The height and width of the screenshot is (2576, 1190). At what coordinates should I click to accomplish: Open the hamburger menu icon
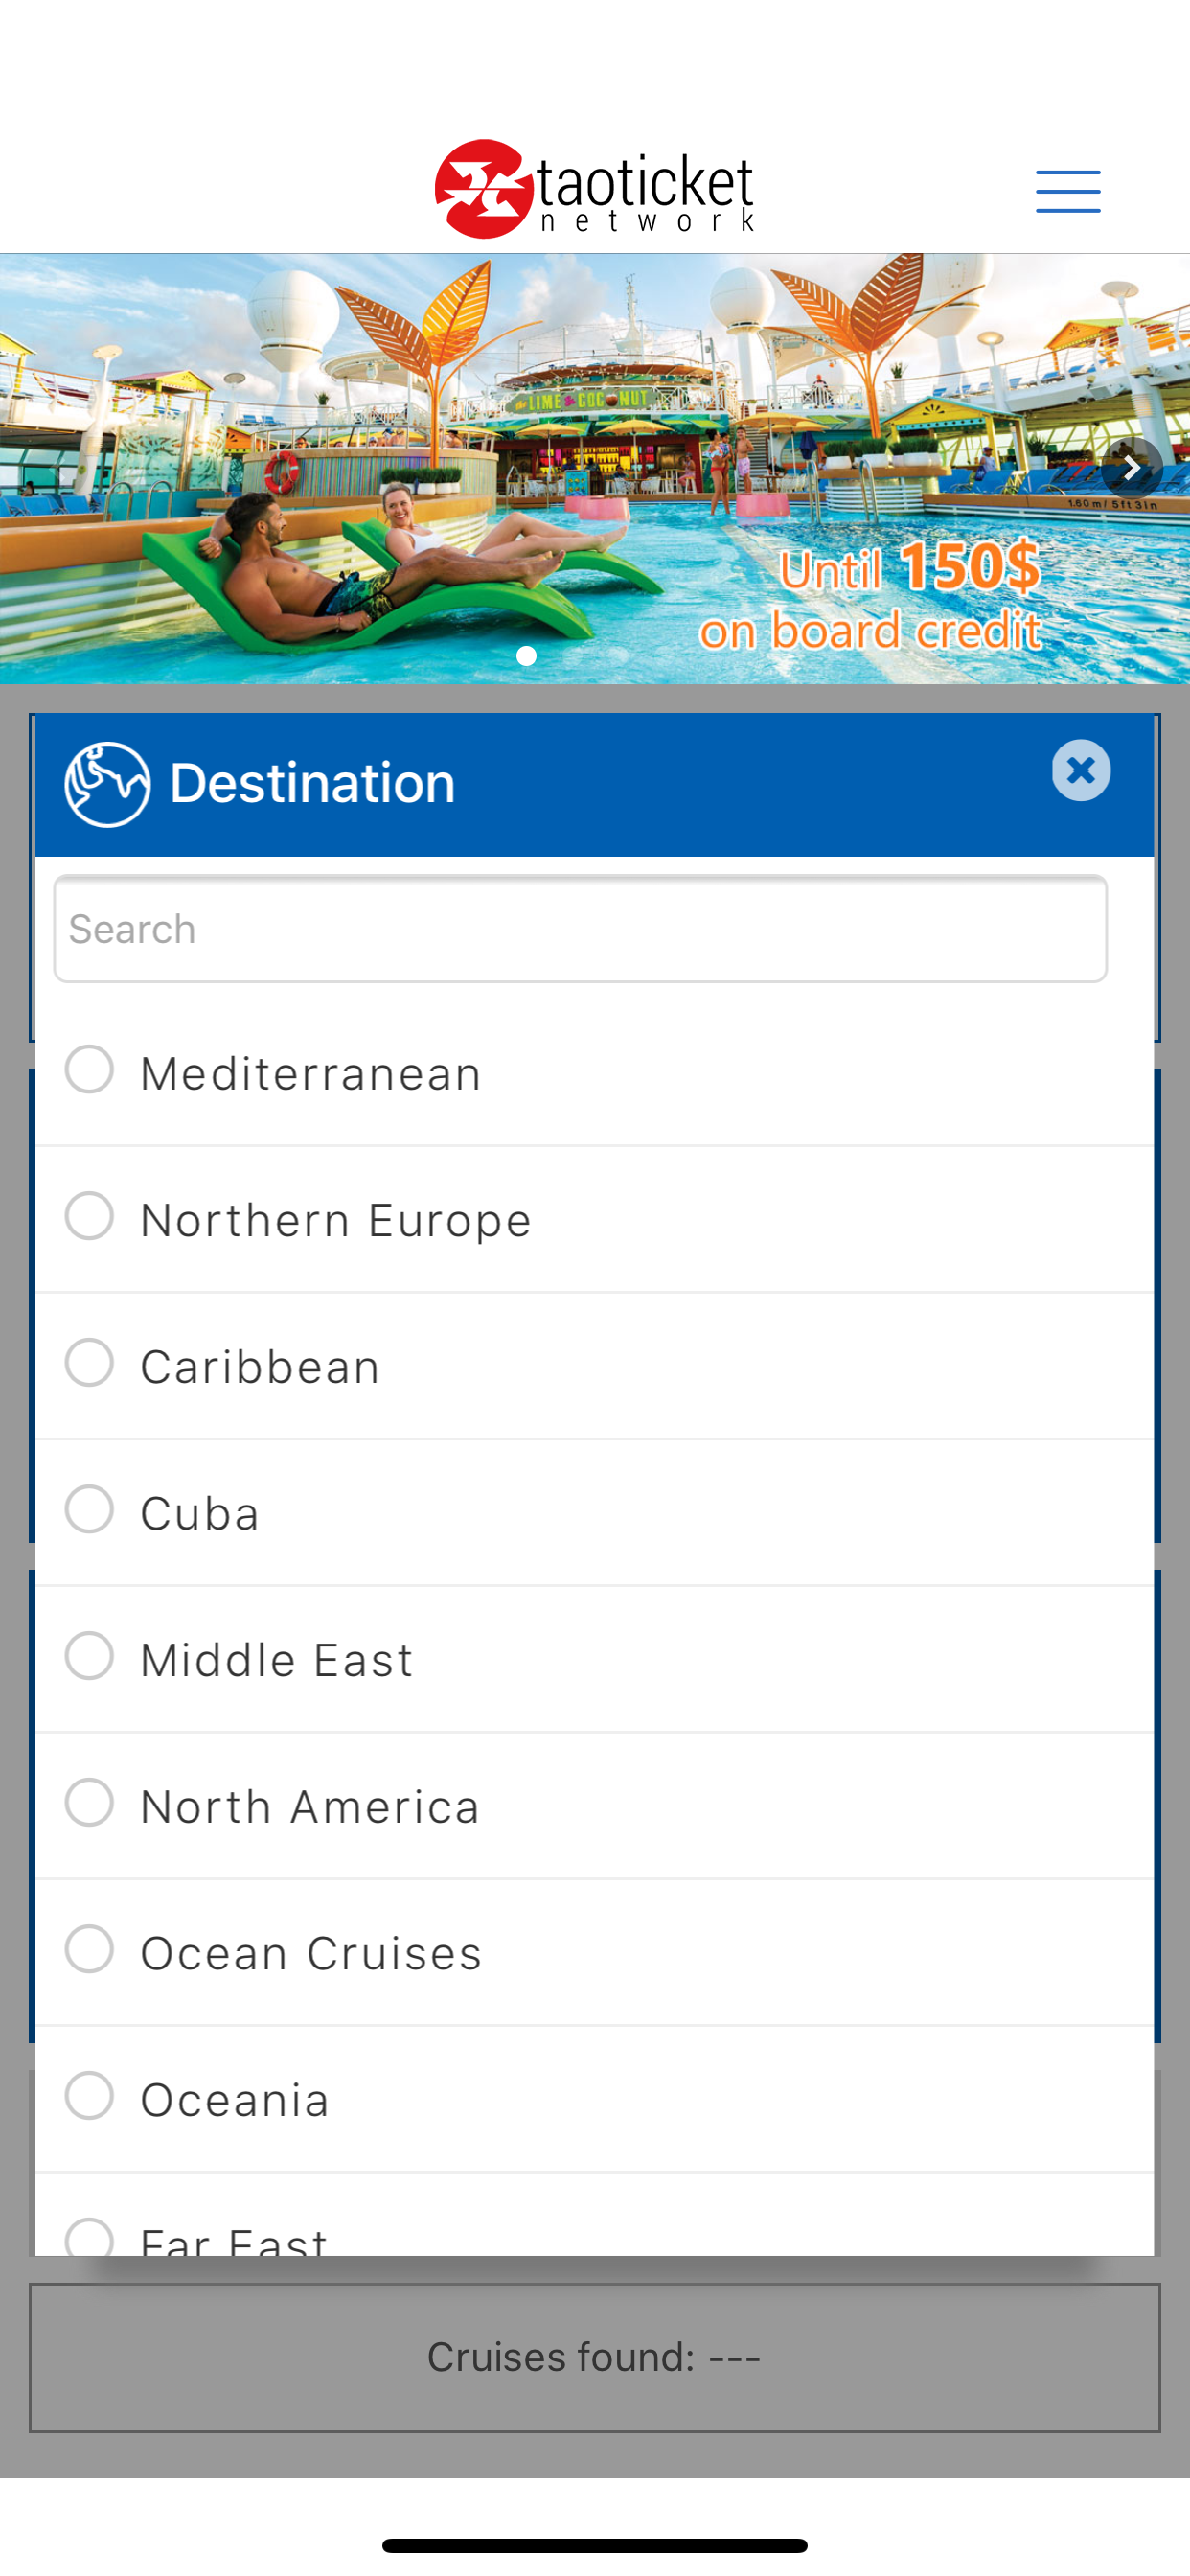(x=1068, y=191)
